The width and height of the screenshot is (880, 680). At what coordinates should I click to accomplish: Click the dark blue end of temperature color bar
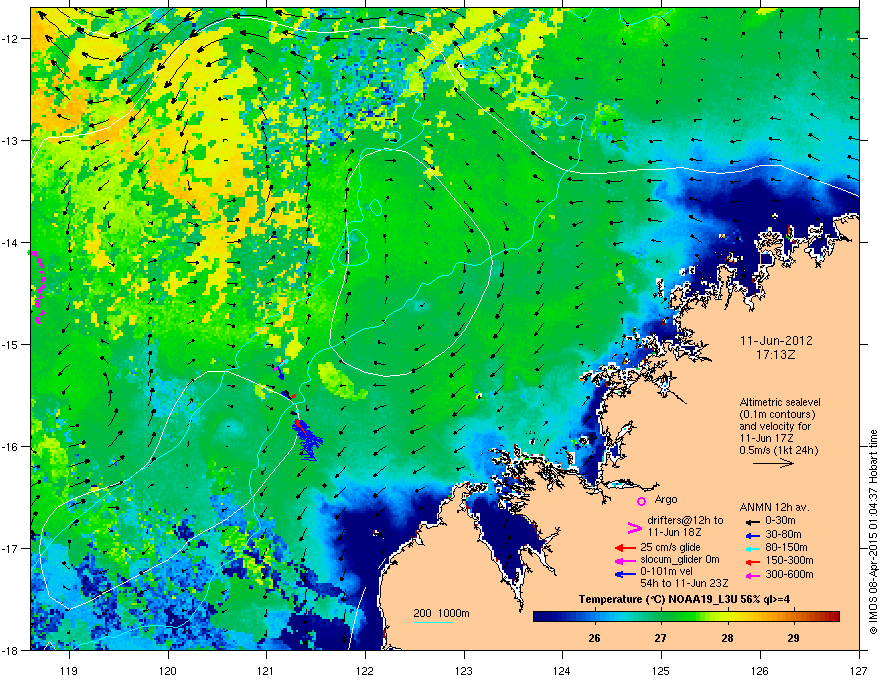539,617
